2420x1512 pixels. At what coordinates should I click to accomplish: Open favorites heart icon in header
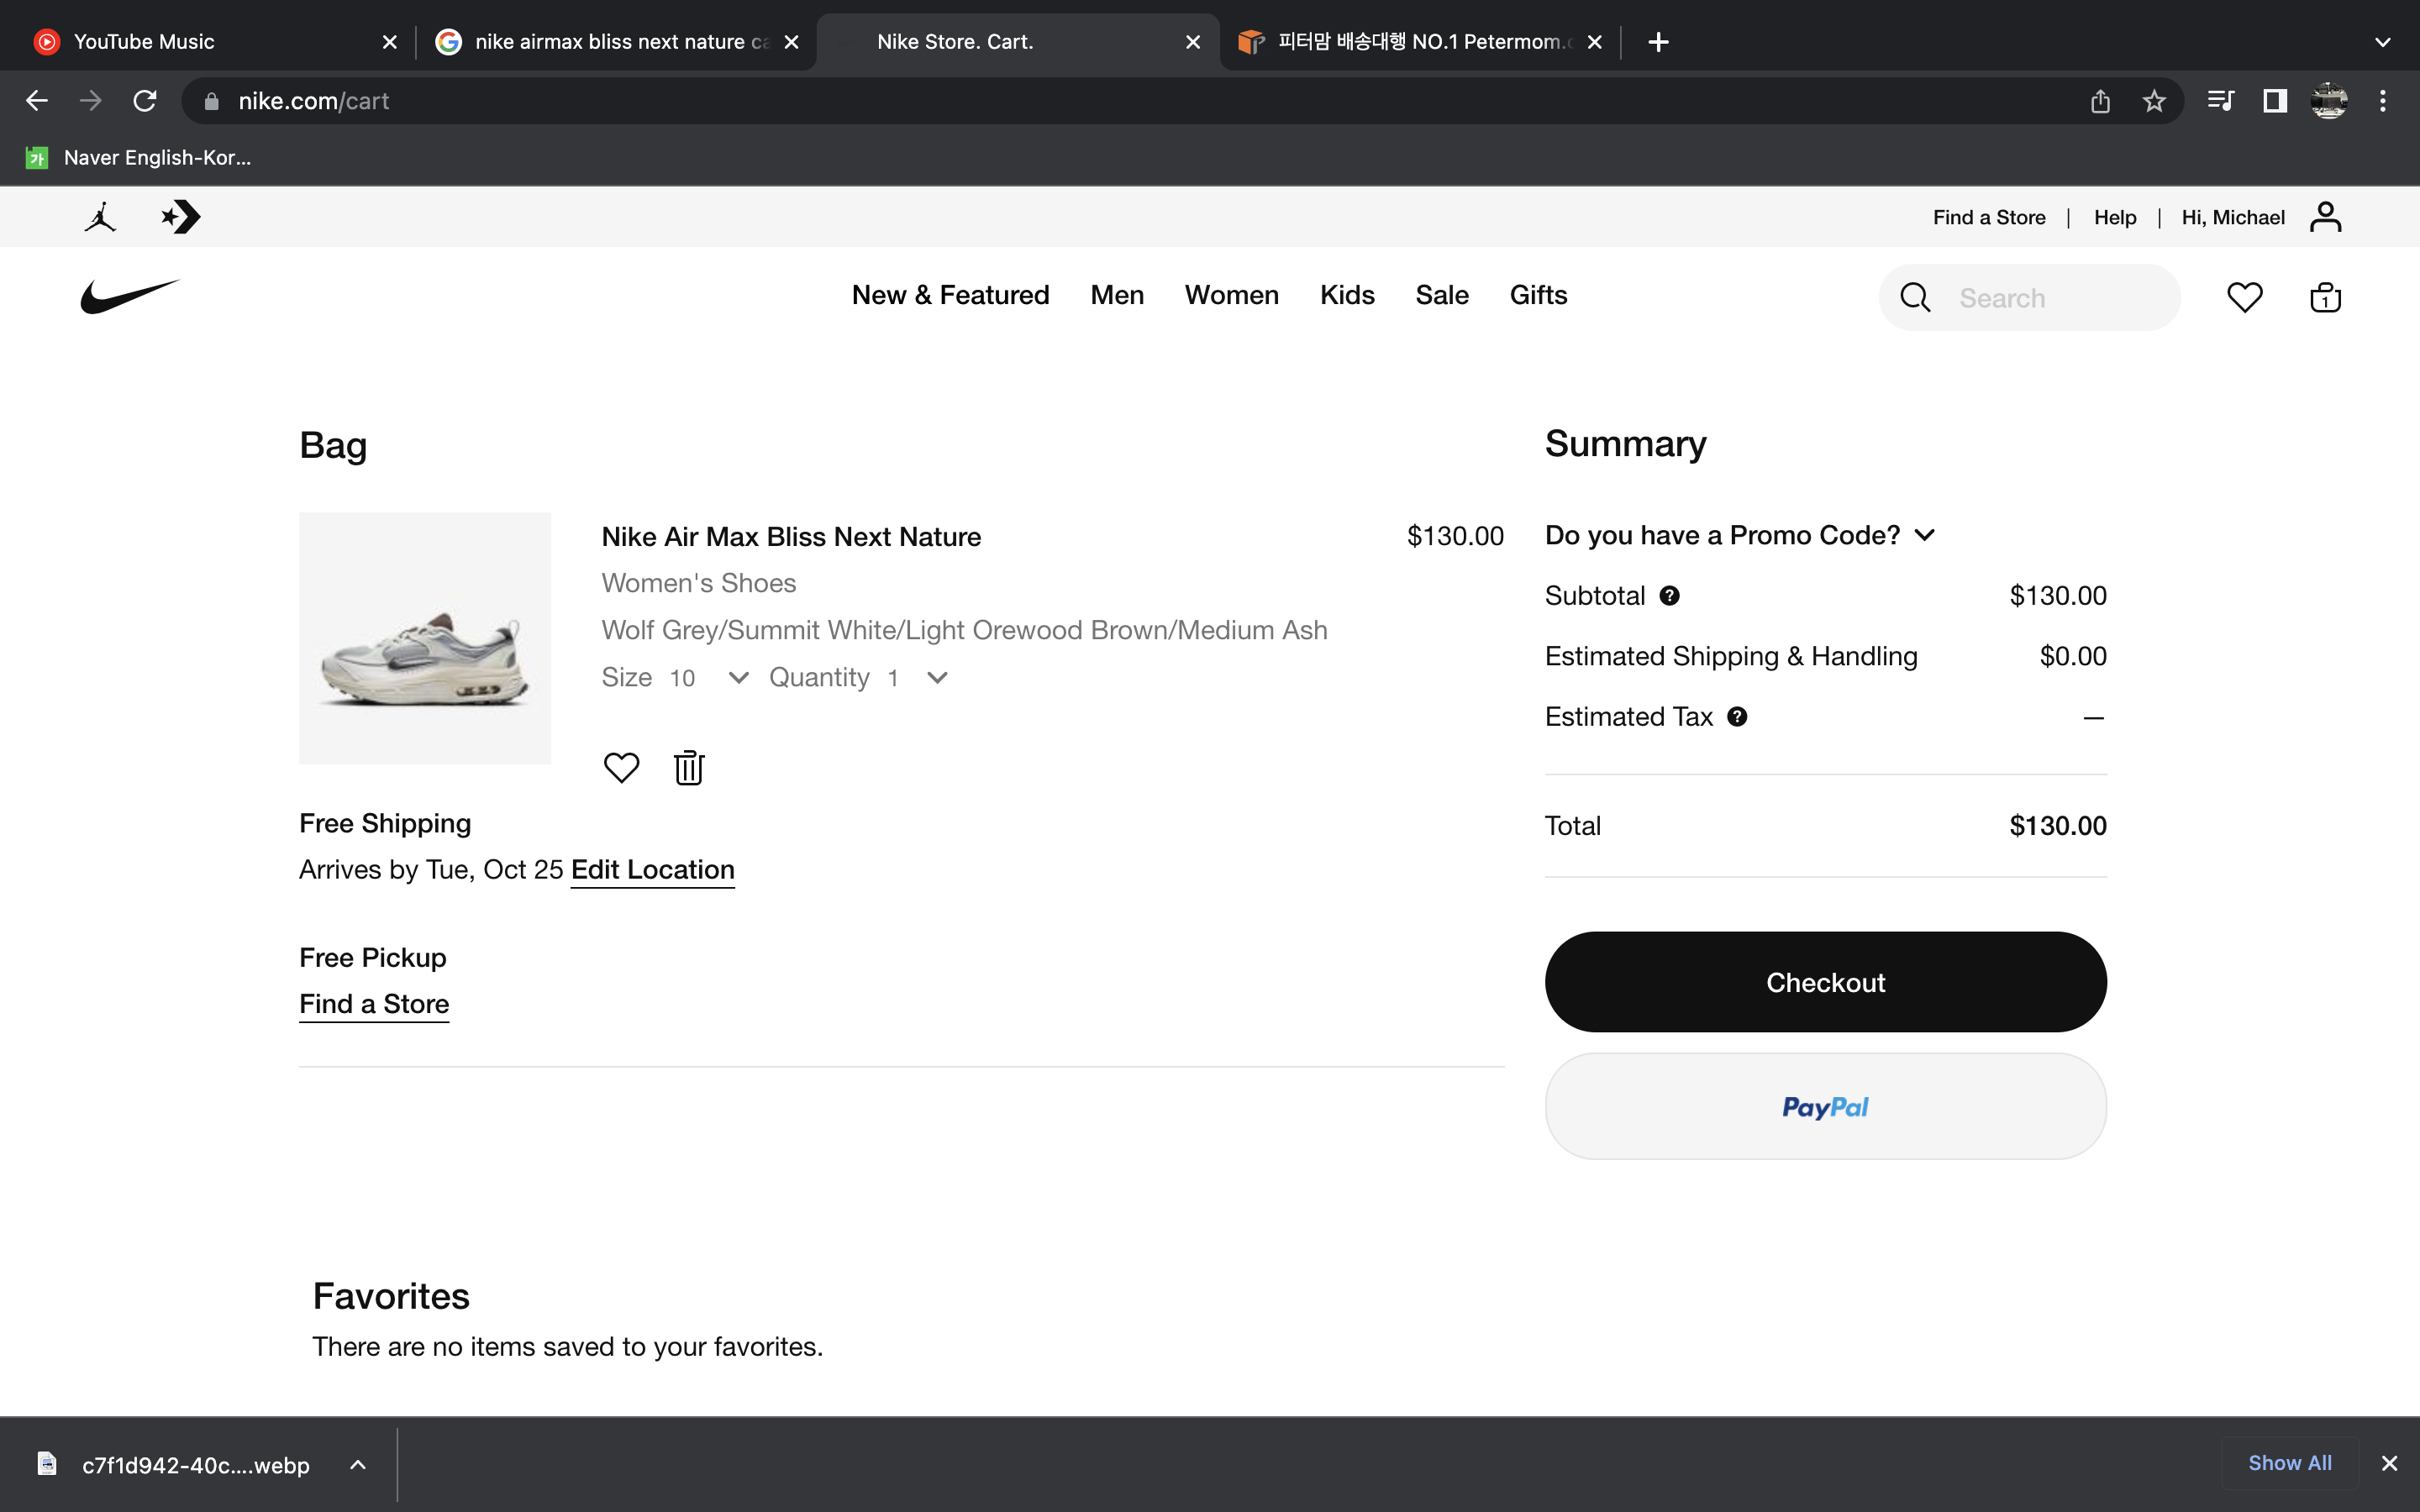2244,298
